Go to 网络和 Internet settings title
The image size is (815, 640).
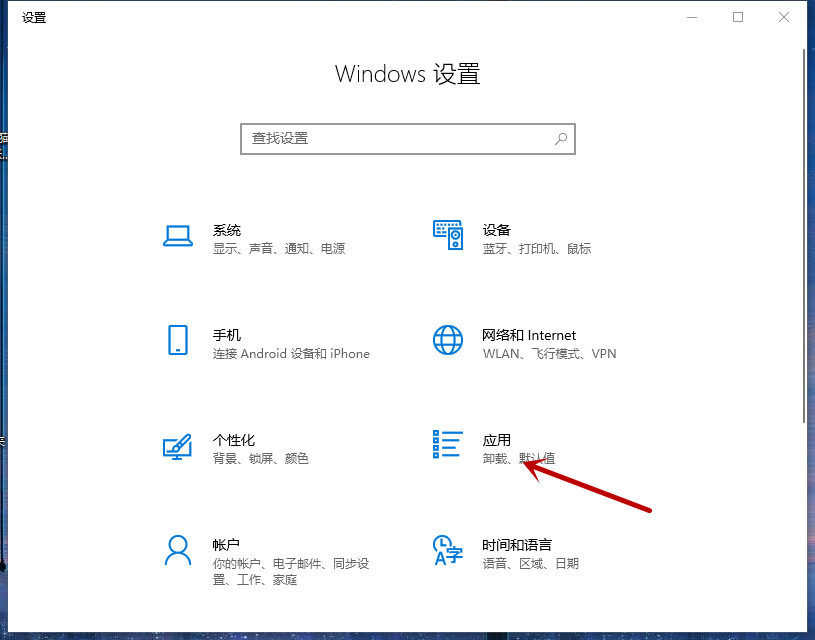pos(529,335)
